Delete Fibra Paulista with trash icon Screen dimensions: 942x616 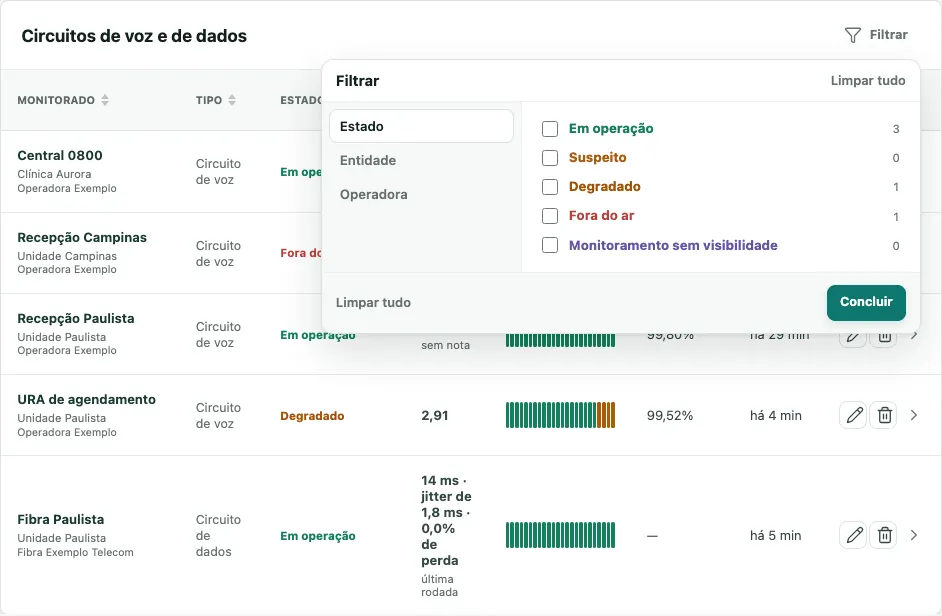tap(884, 535)
